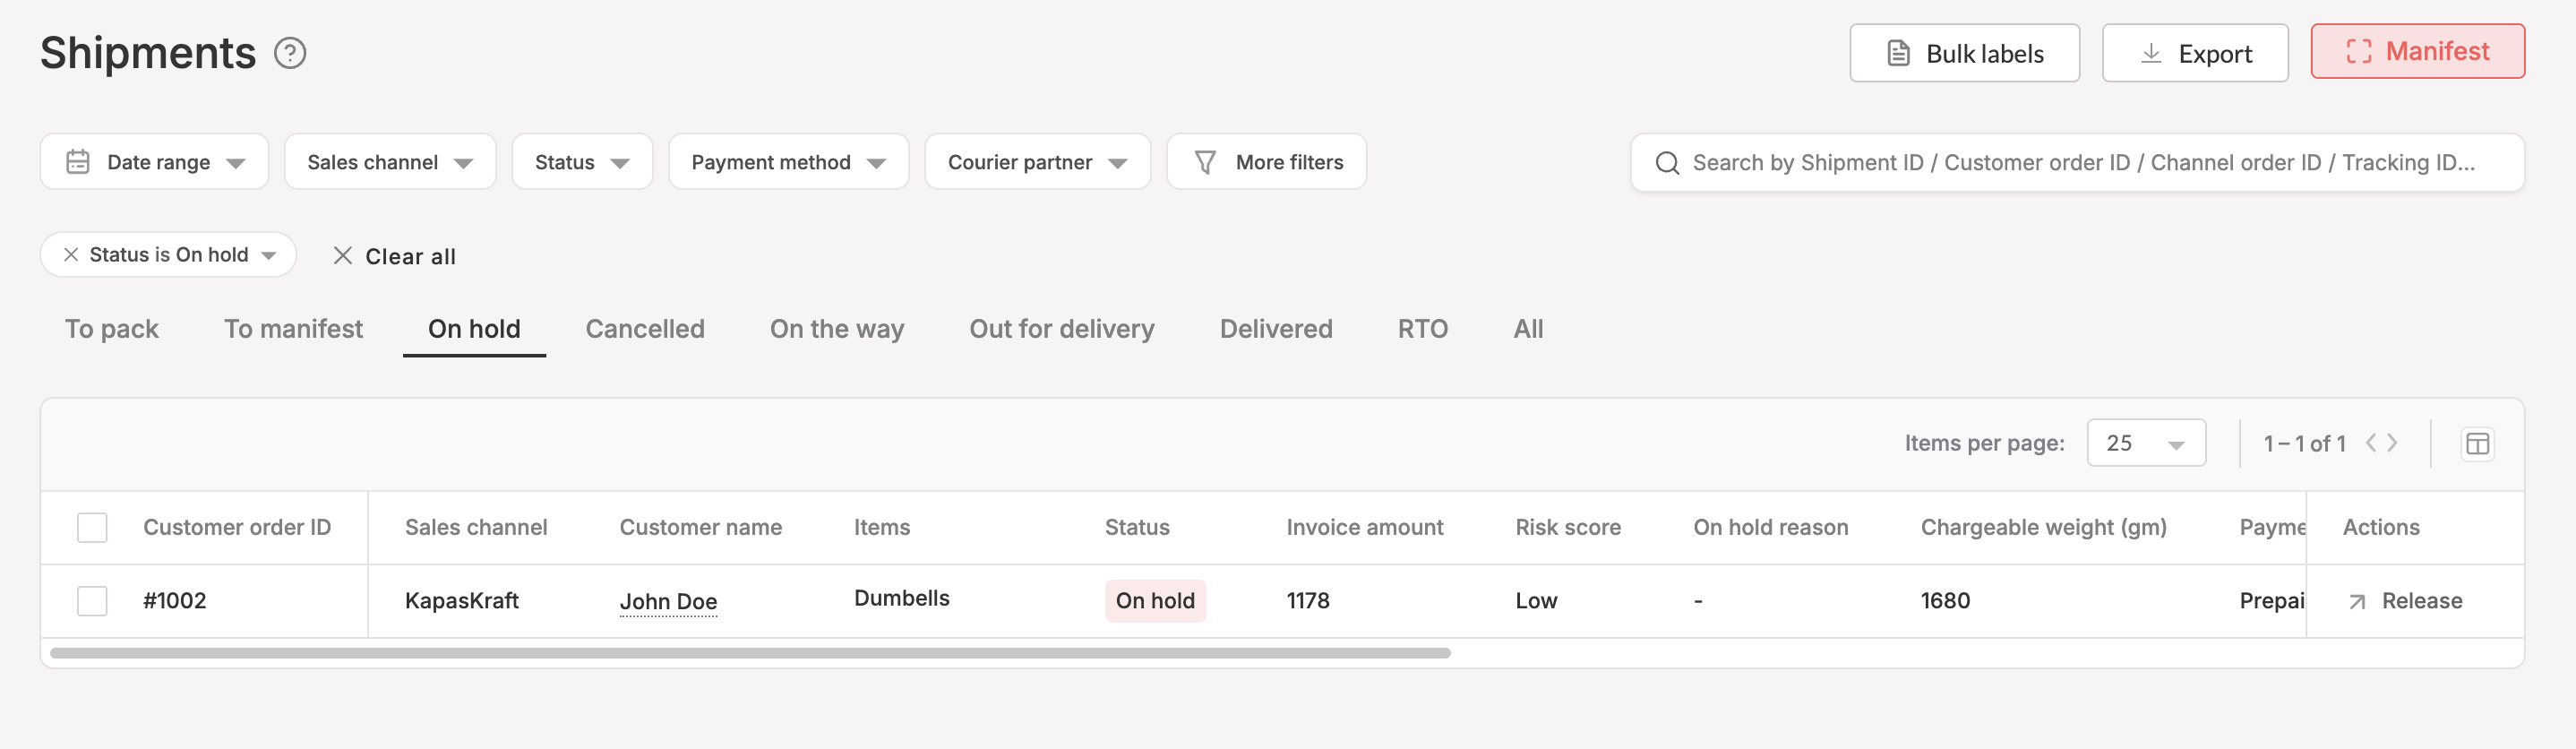Open the Date range dropdown
Screen dimensions: 2576x749
pyautogui.click(x=154, y=162)
